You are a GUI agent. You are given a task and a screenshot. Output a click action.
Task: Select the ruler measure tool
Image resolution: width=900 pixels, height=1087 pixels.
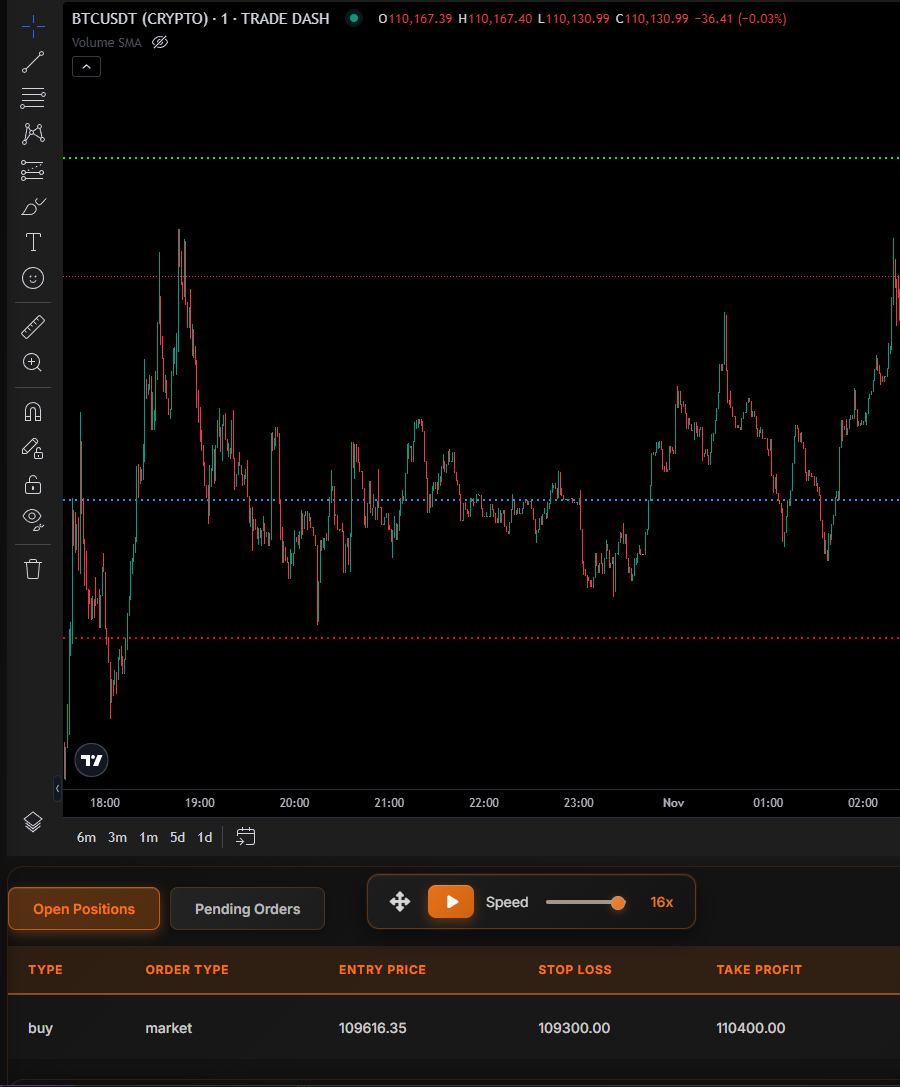coord(33,327)
